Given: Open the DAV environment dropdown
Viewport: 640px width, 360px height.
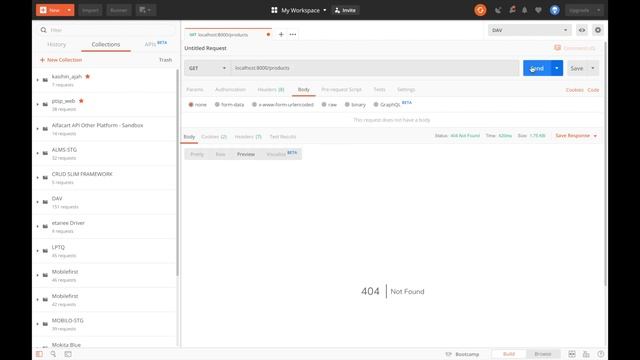Looking at the screenshot, I should pyautogui.click(x=529, y=30).
